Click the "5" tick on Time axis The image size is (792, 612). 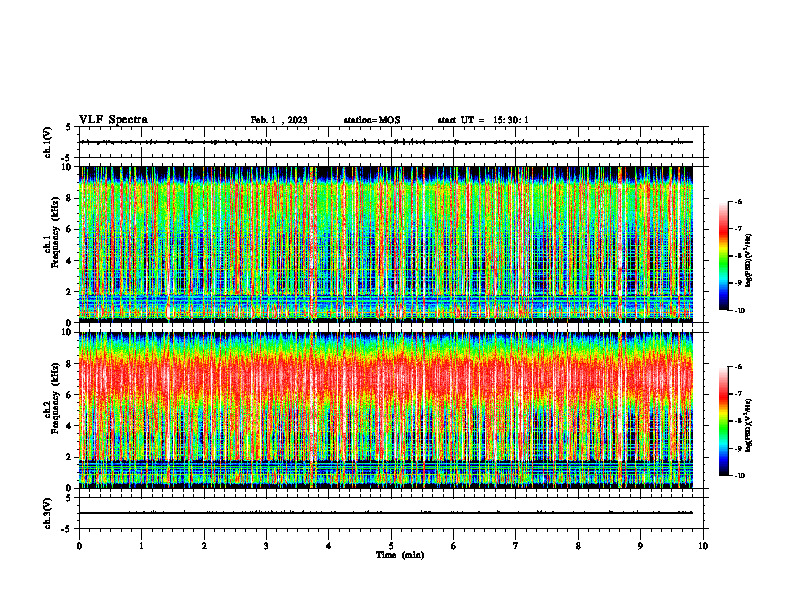click(x=391, y=546)
